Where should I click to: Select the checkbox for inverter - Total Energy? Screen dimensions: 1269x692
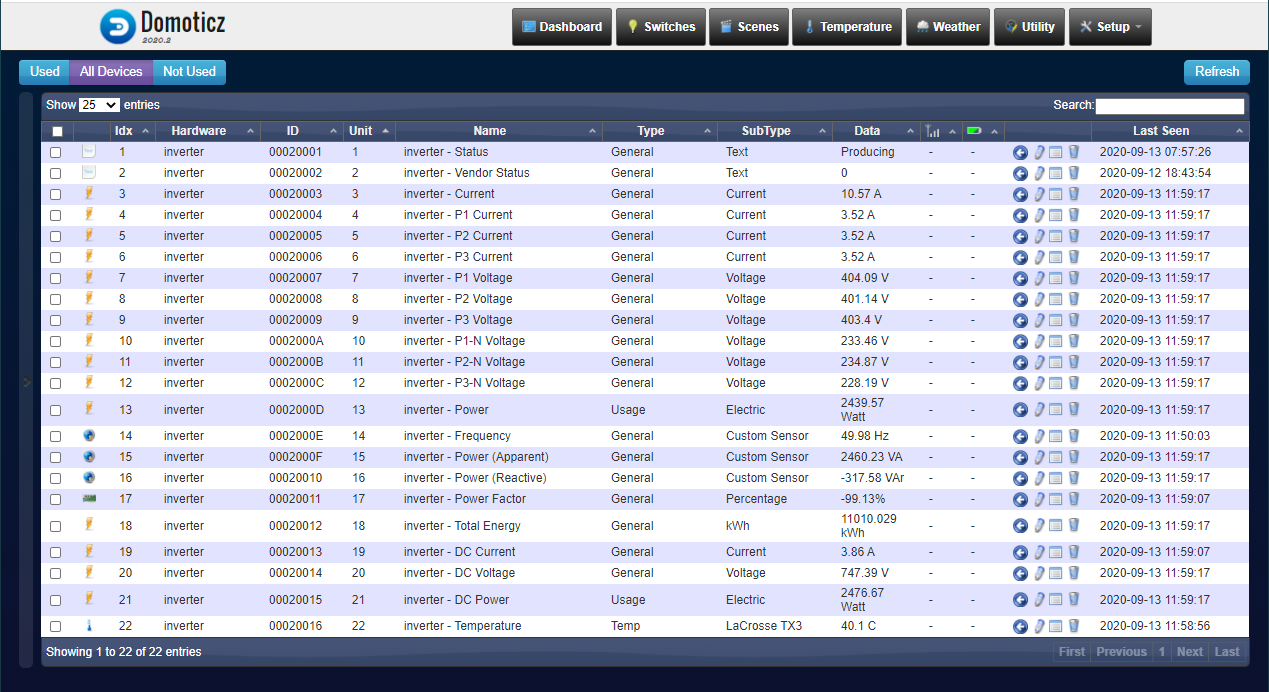(56, 526)
